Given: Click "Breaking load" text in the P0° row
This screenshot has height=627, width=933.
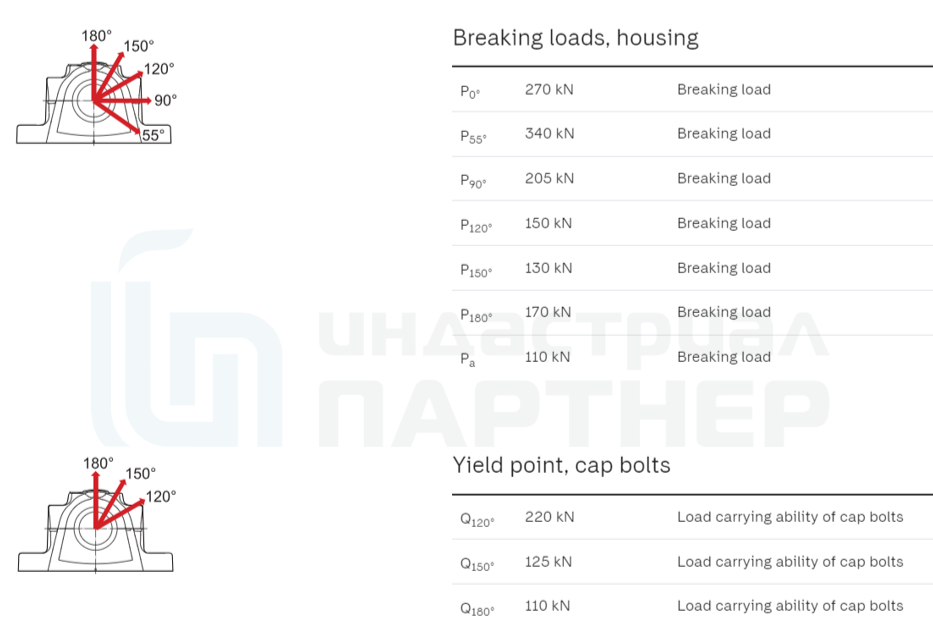Looking at the screenshot, I should pos(723,89).
